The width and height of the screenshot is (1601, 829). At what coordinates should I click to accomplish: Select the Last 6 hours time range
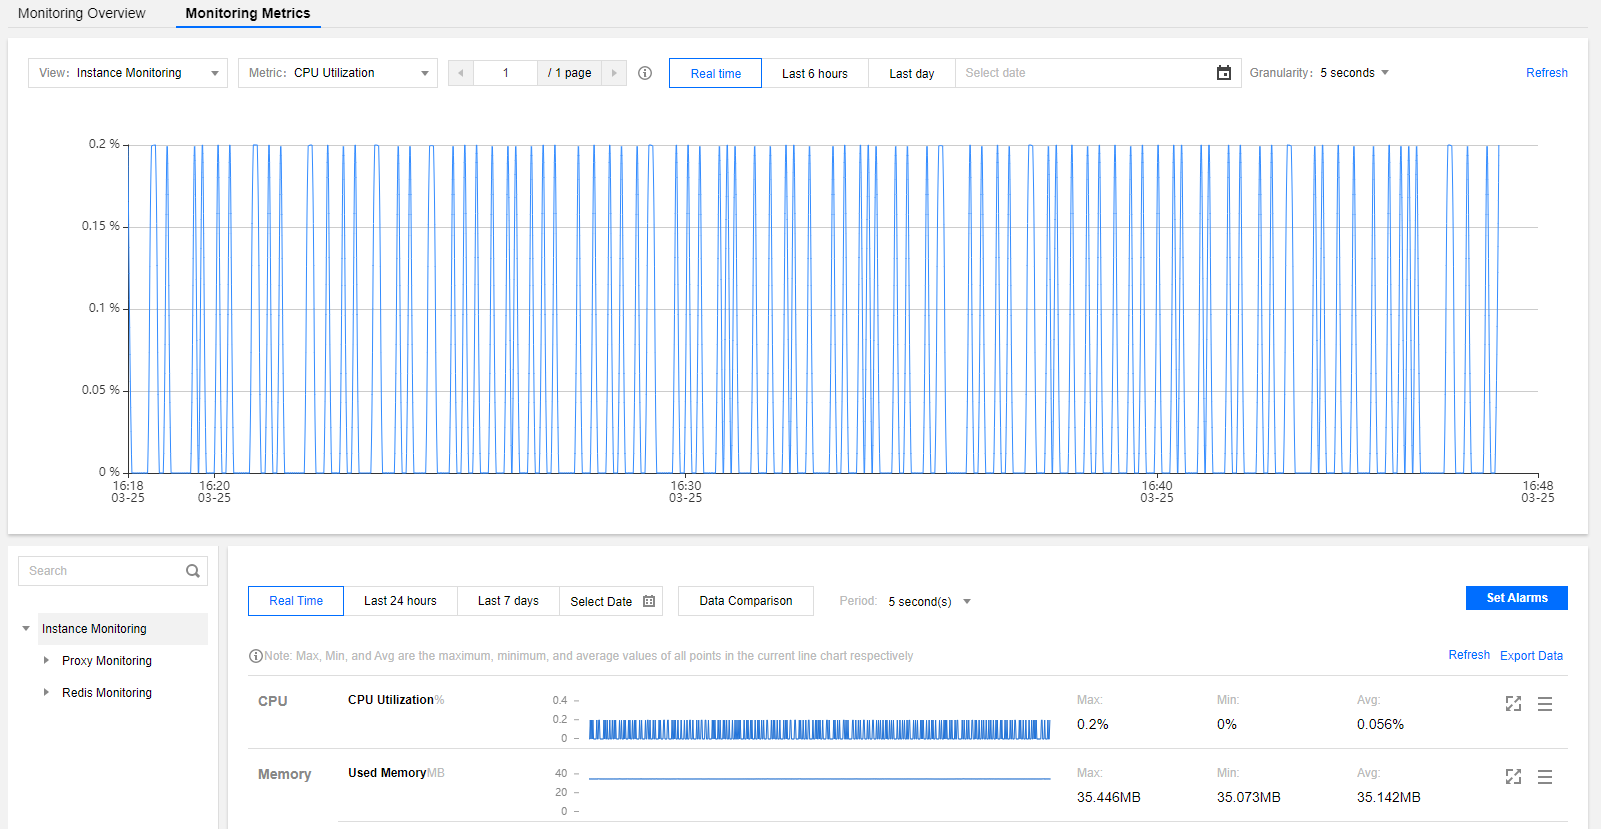tap(814, 73)
